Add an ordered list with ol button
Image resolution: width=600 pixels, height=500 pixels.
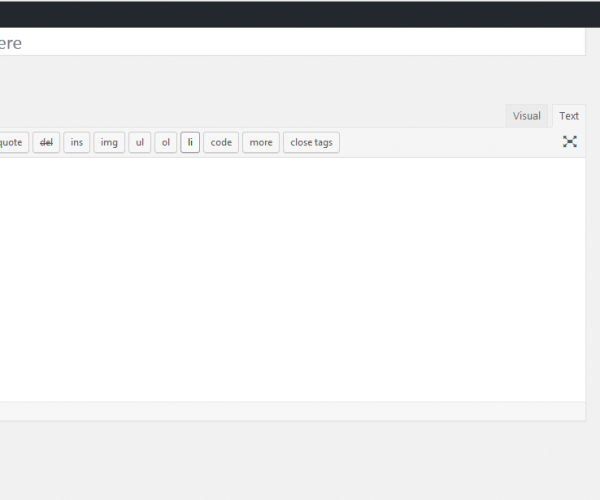tap(166, 142)
